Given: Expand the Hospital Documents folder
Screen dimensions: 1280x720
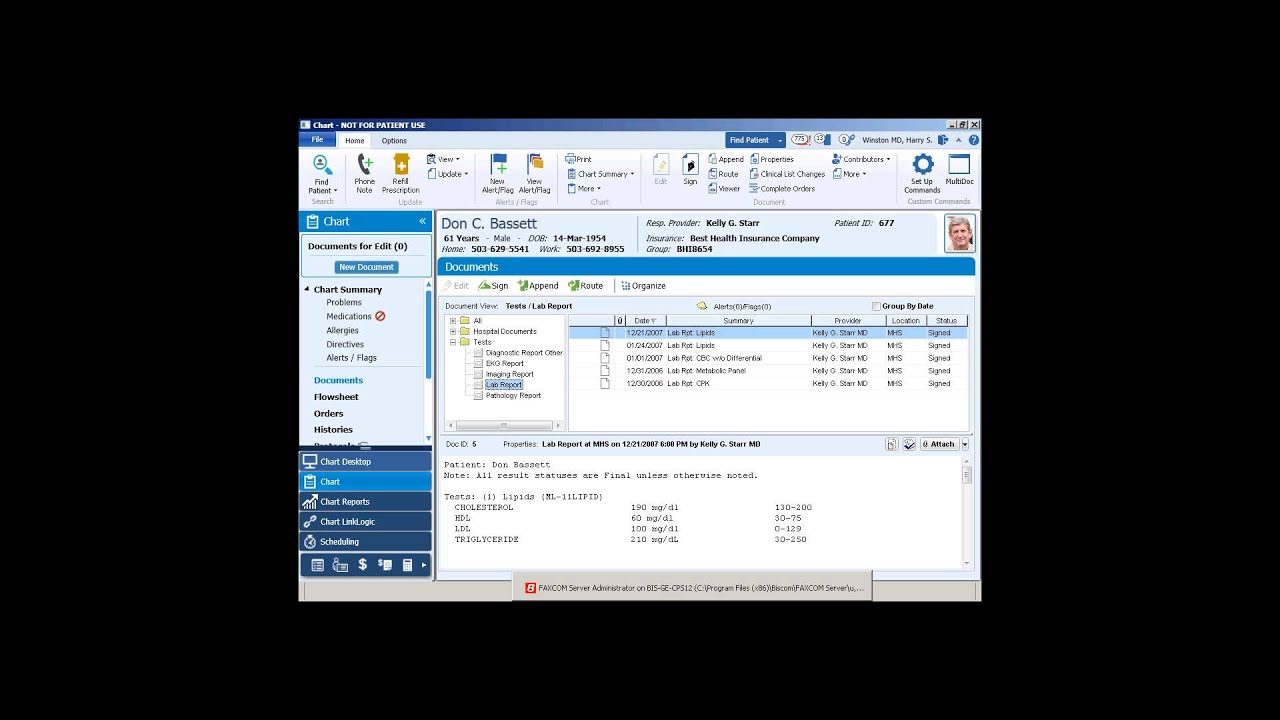Looking at the screenshot, I should [453, 331].
